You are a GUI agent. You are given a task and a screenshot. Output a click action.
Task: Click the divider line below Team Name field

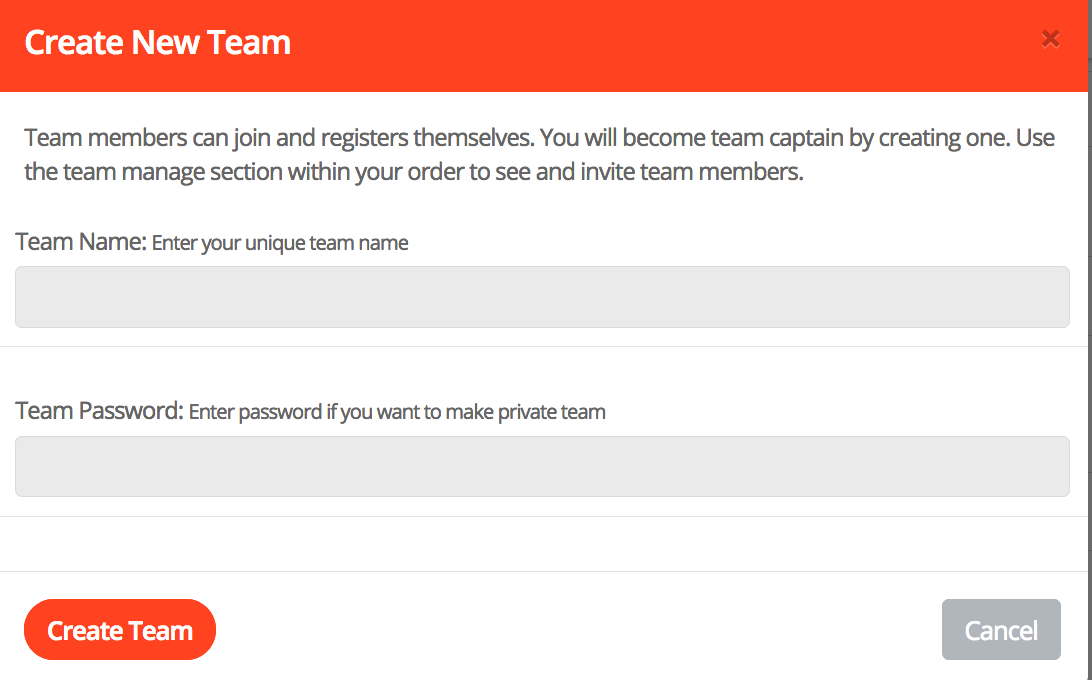(546, 347)
